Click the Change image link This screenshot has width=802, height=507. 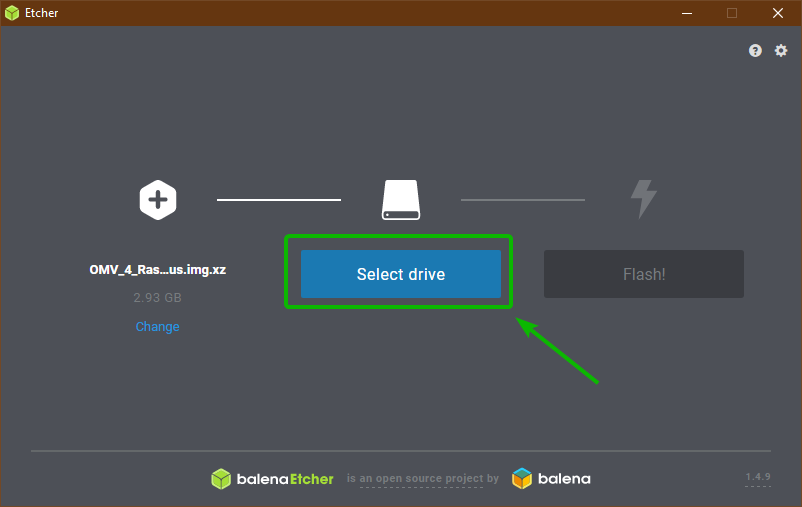pos(158,326)
